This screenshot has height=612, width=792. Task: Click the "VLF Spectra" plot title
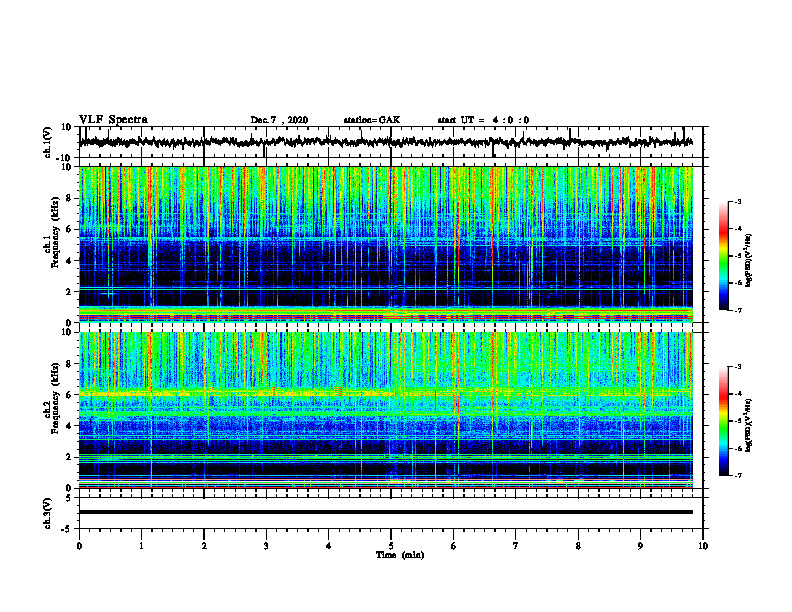click(x=113, y=120)
